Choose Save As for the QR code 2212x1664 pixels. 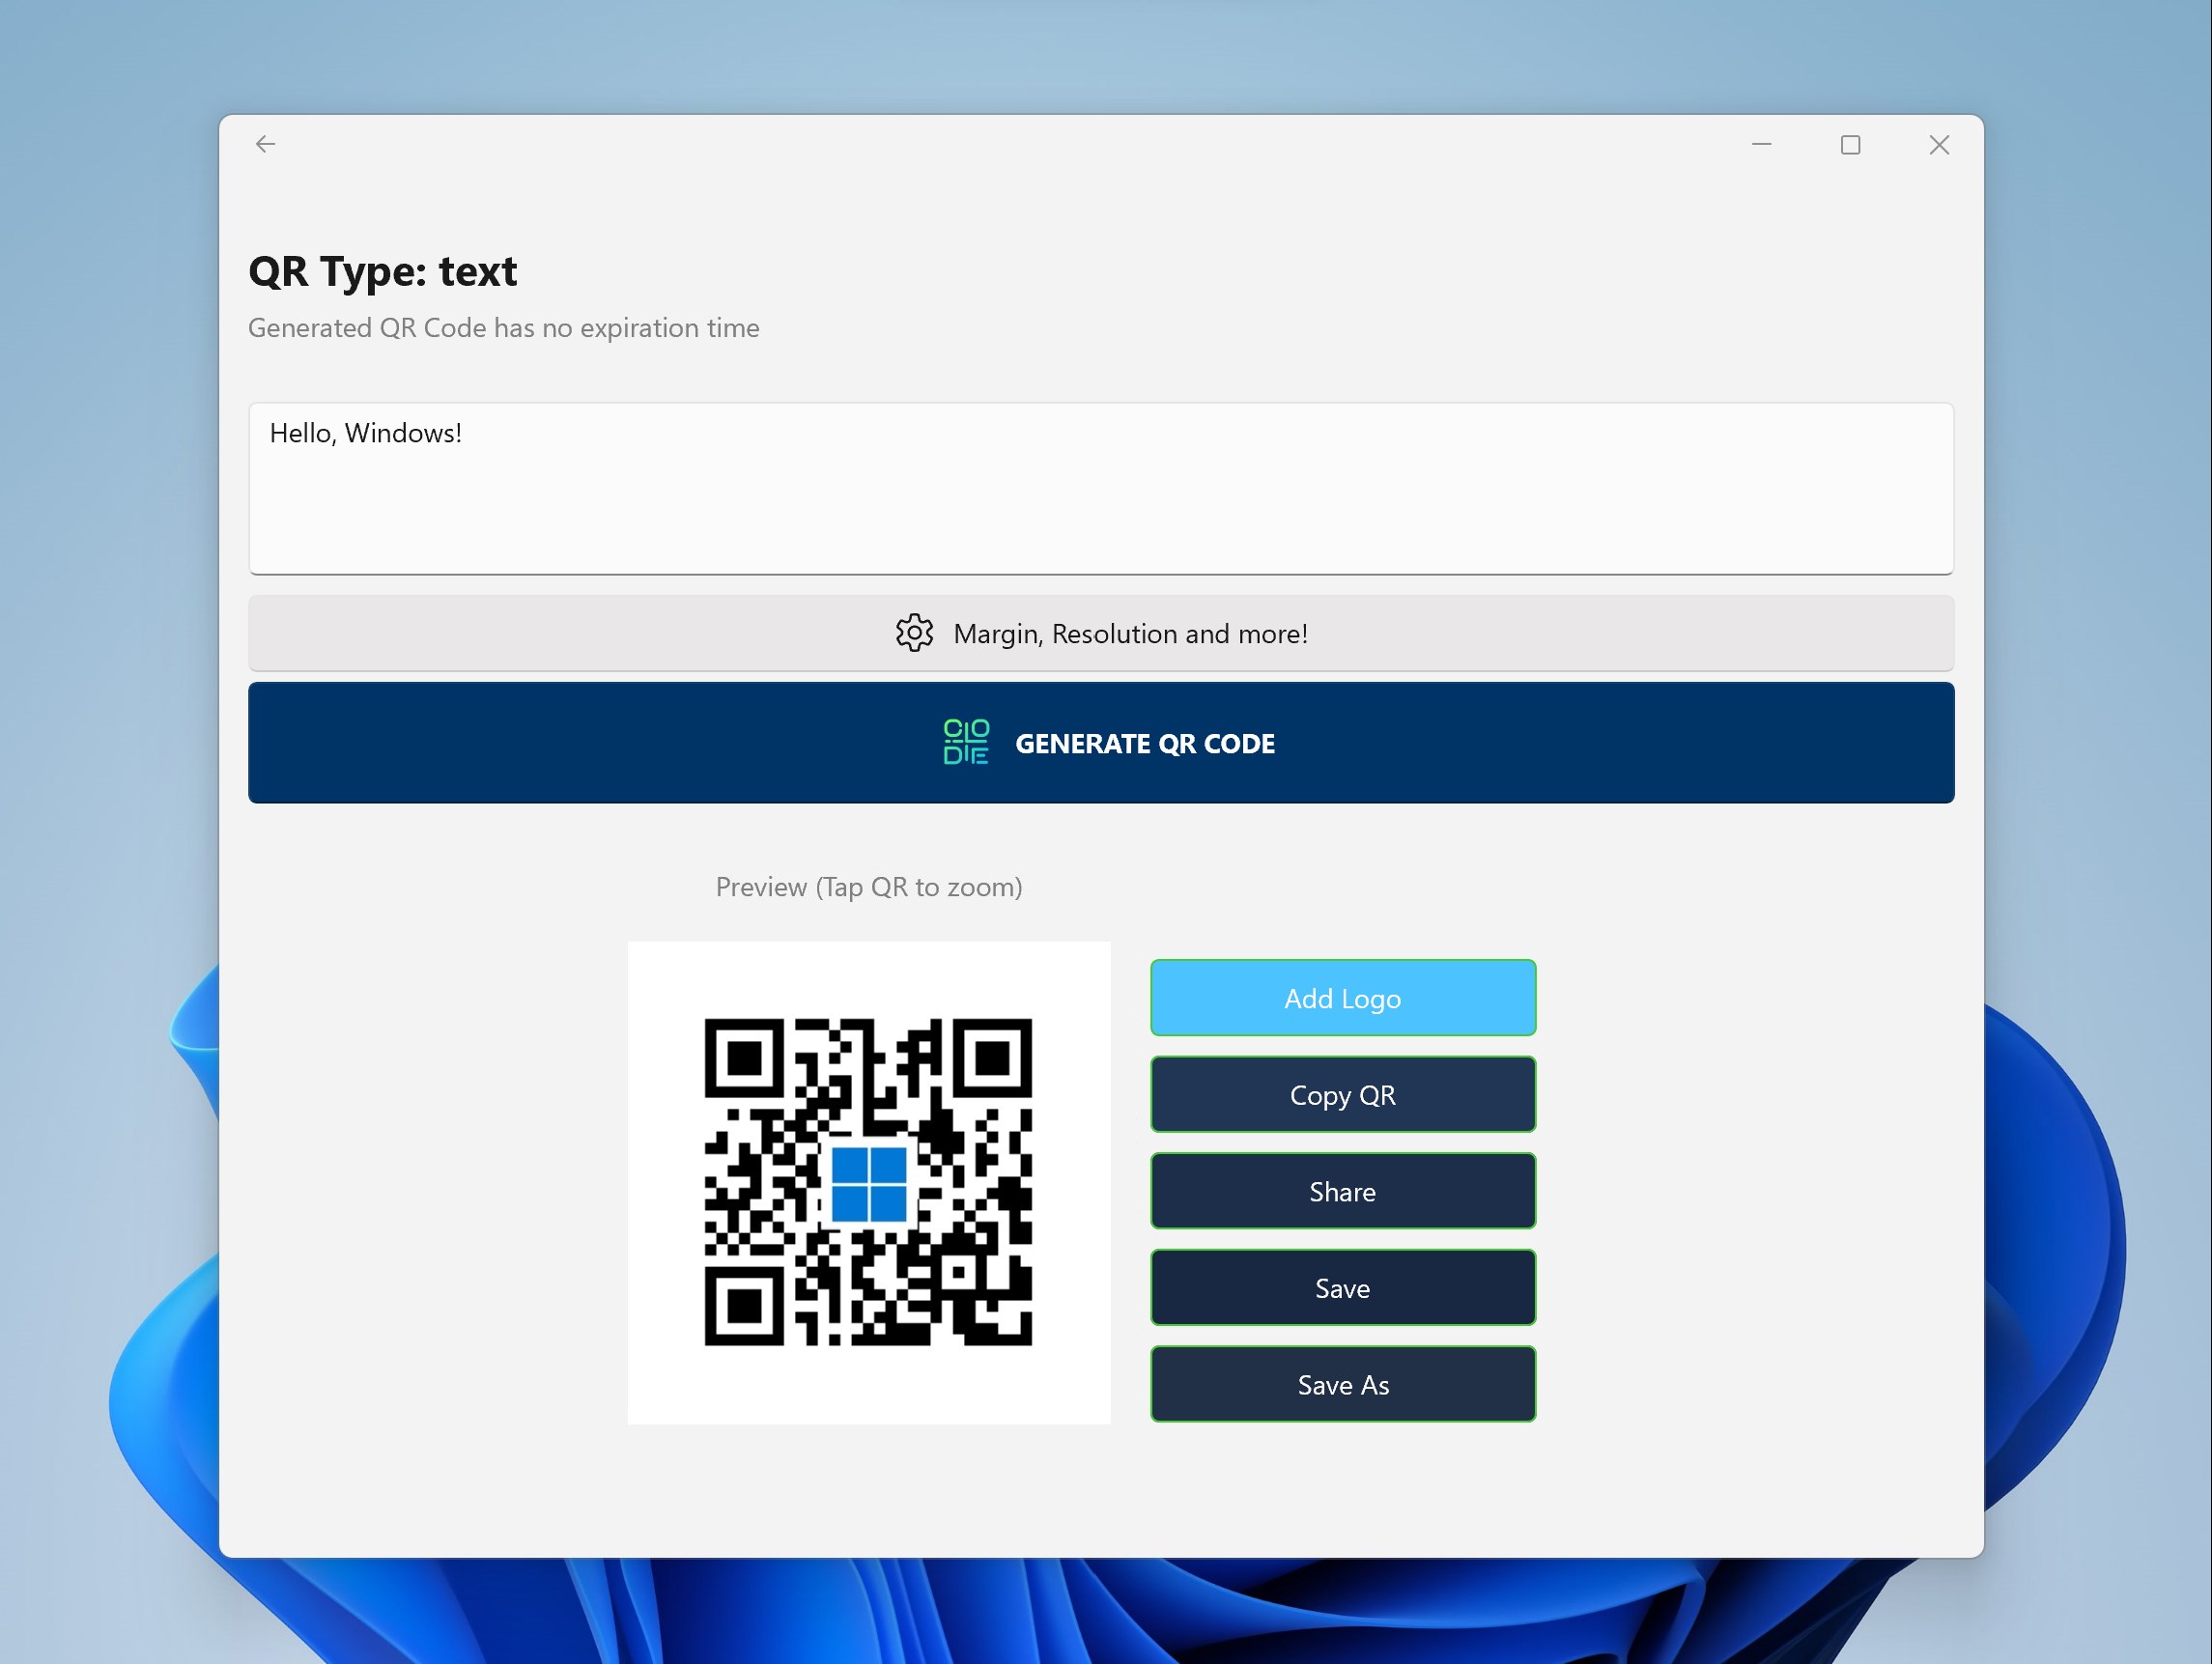(x=1342, y=1385)
